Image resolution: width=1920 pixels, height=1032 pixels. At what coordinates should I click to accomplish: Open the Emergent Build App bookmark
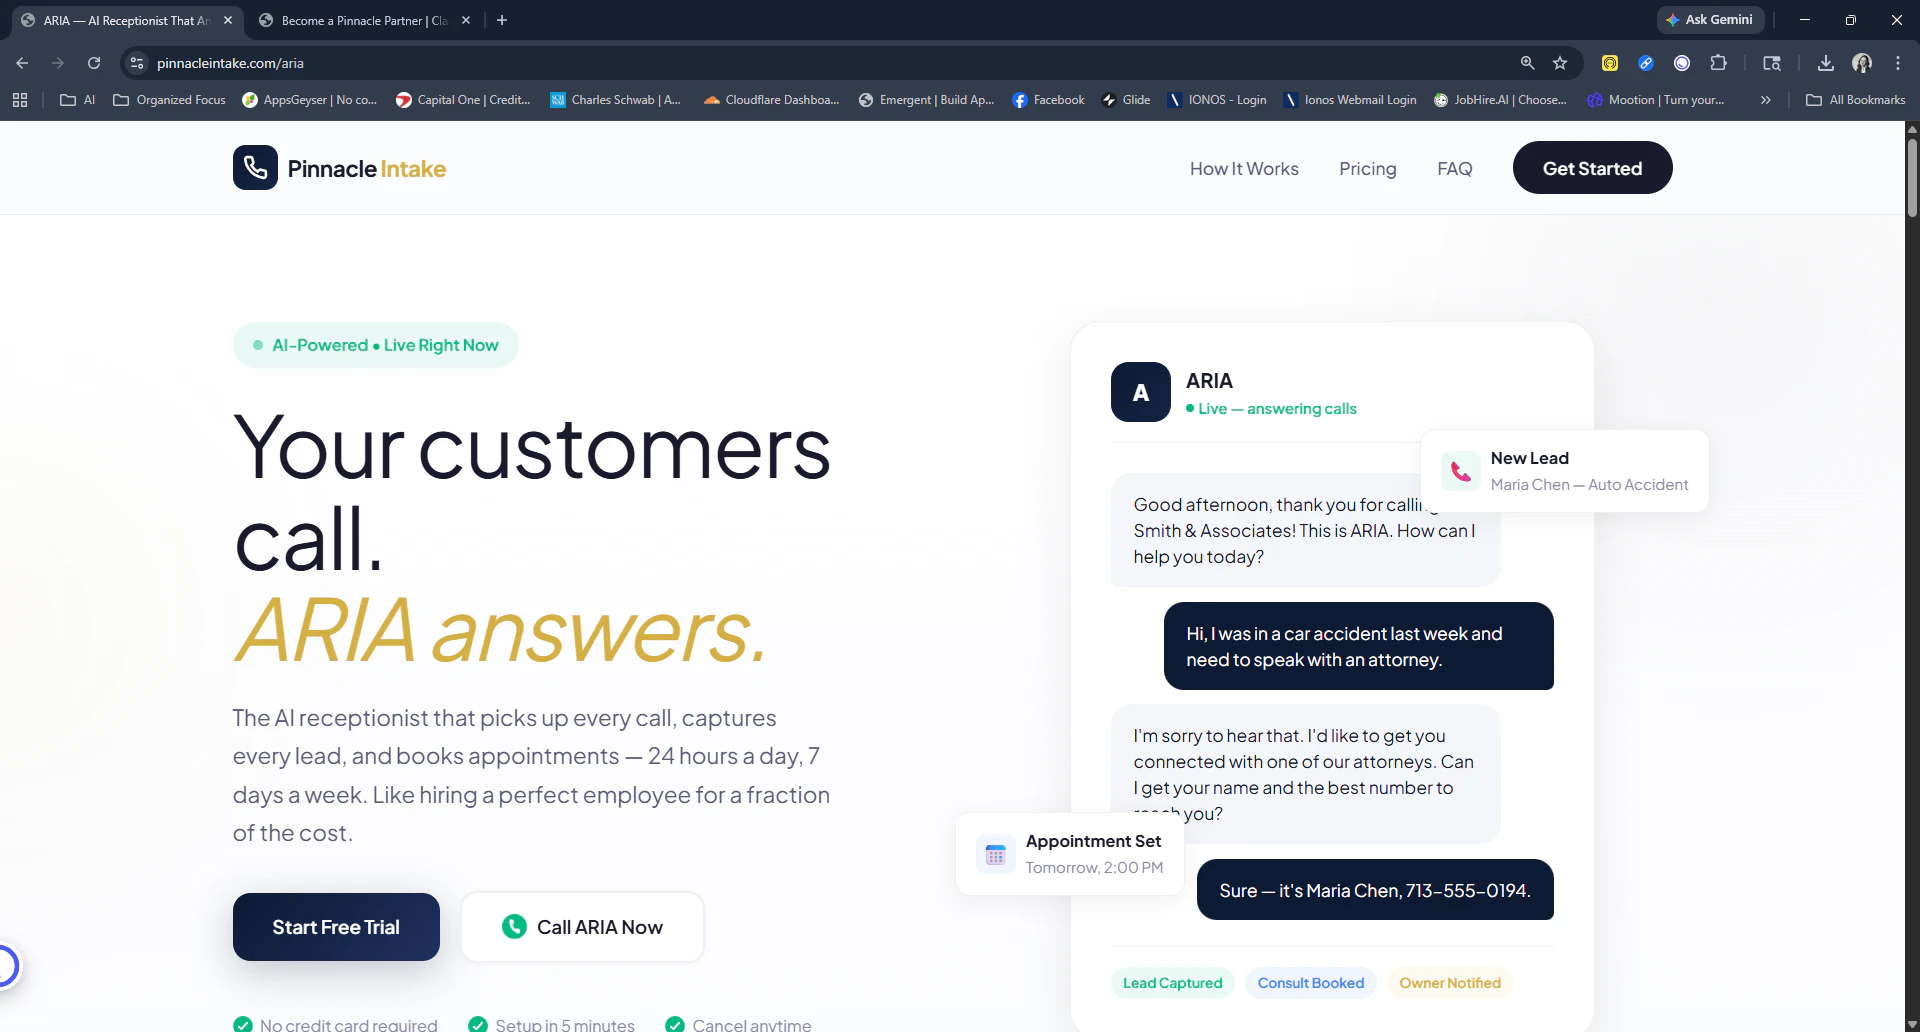coord(926,100)
